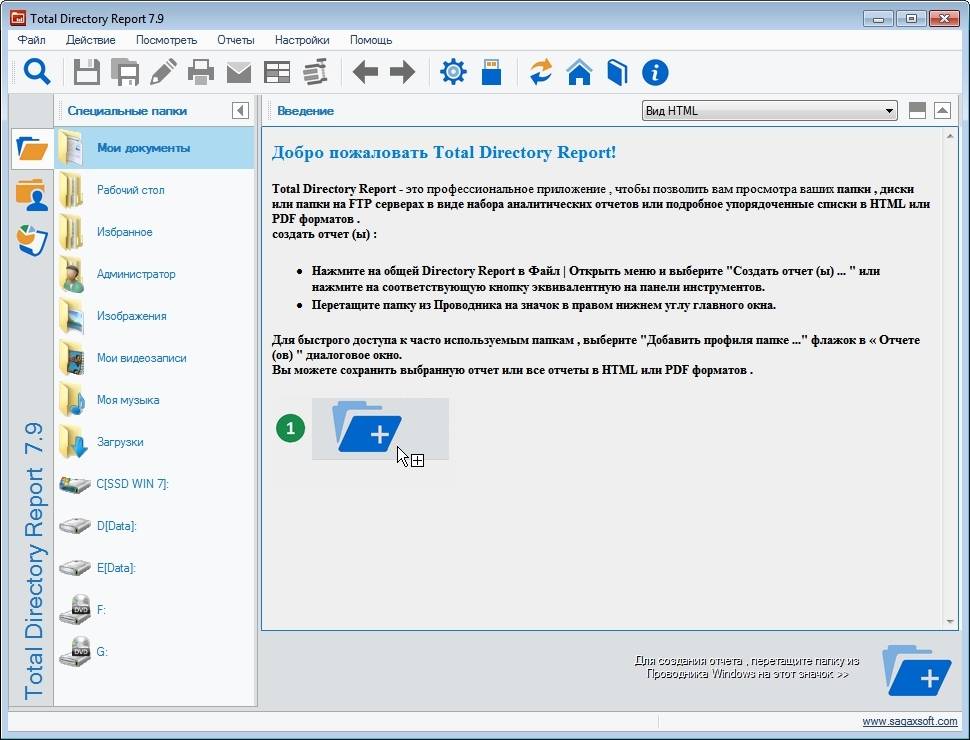The height and width of the screenshot is (740, 970).
Task: Click the blue info circle icon
Action: click(x=655, y=72)
